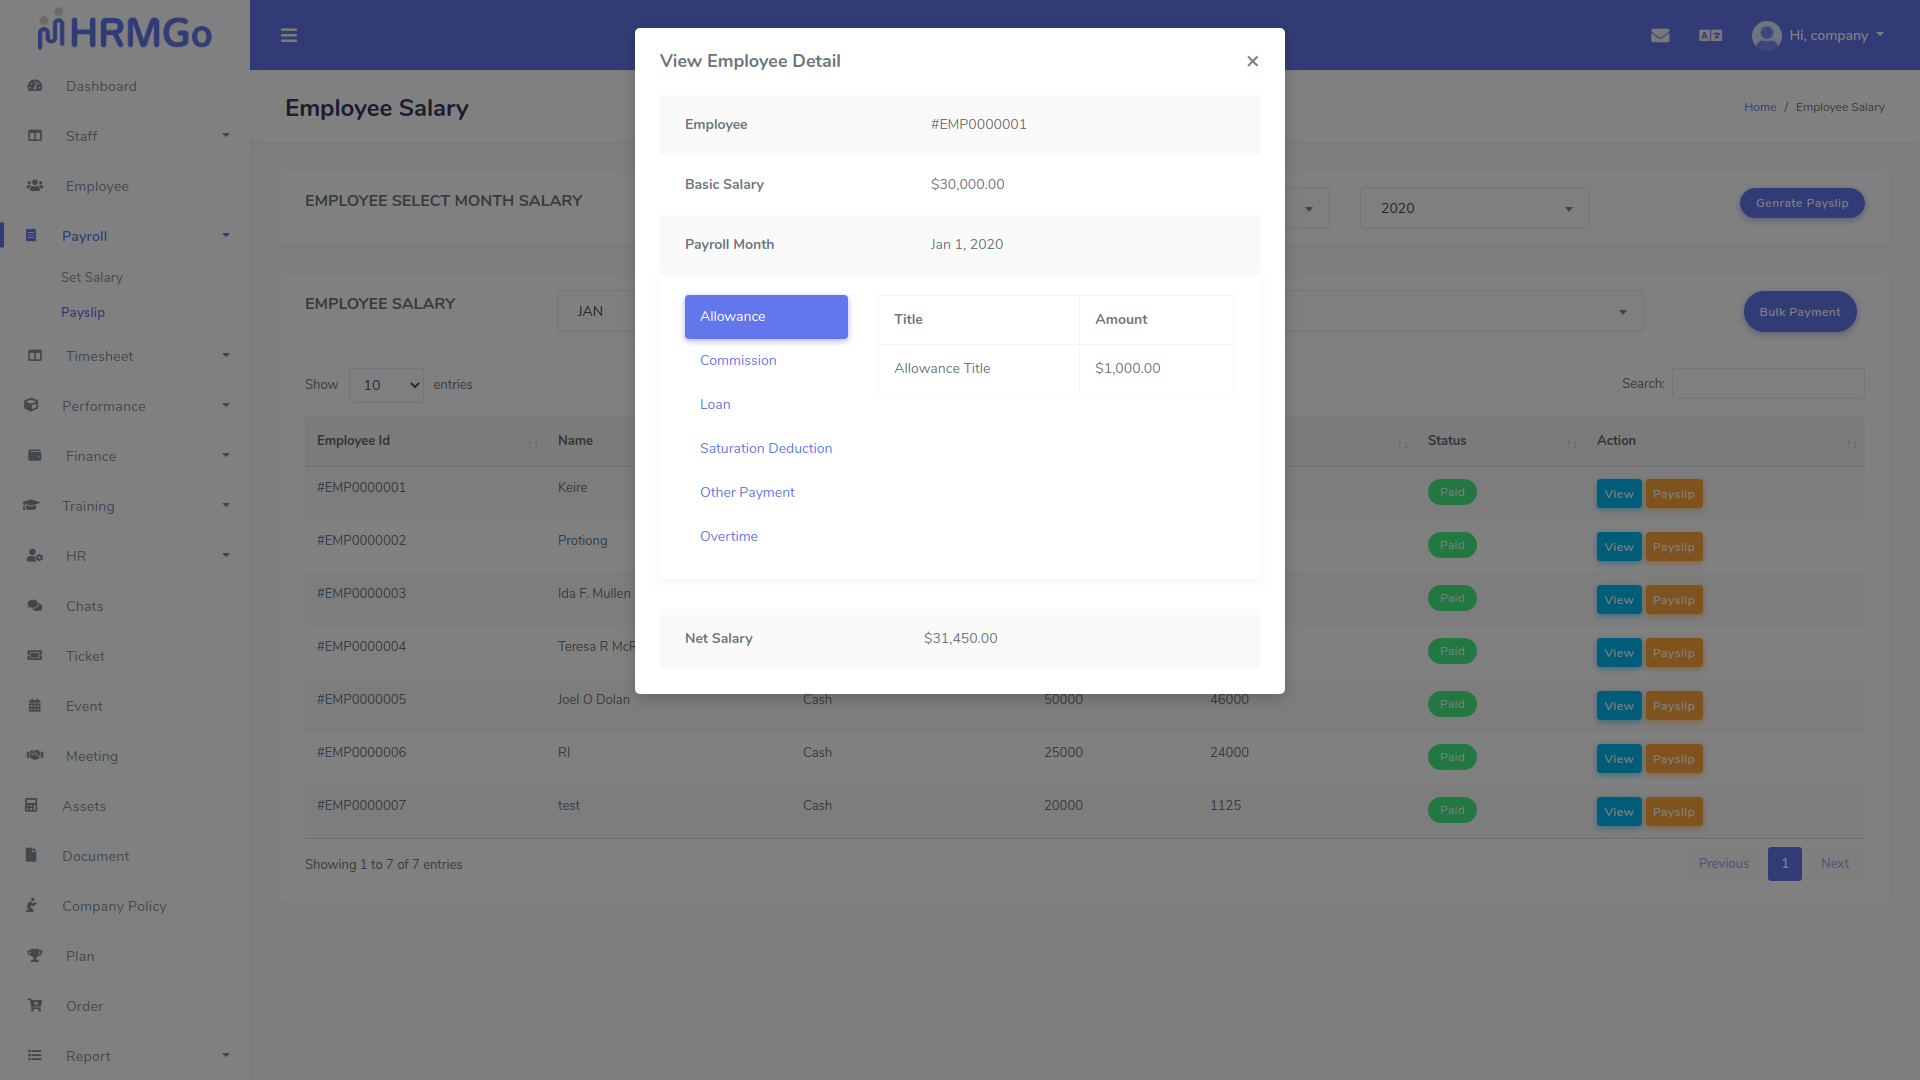The image size is (1920, 1080).
Task: Click Paid status badge for #EMP0000004
Action: click(x=1452, y=651)
